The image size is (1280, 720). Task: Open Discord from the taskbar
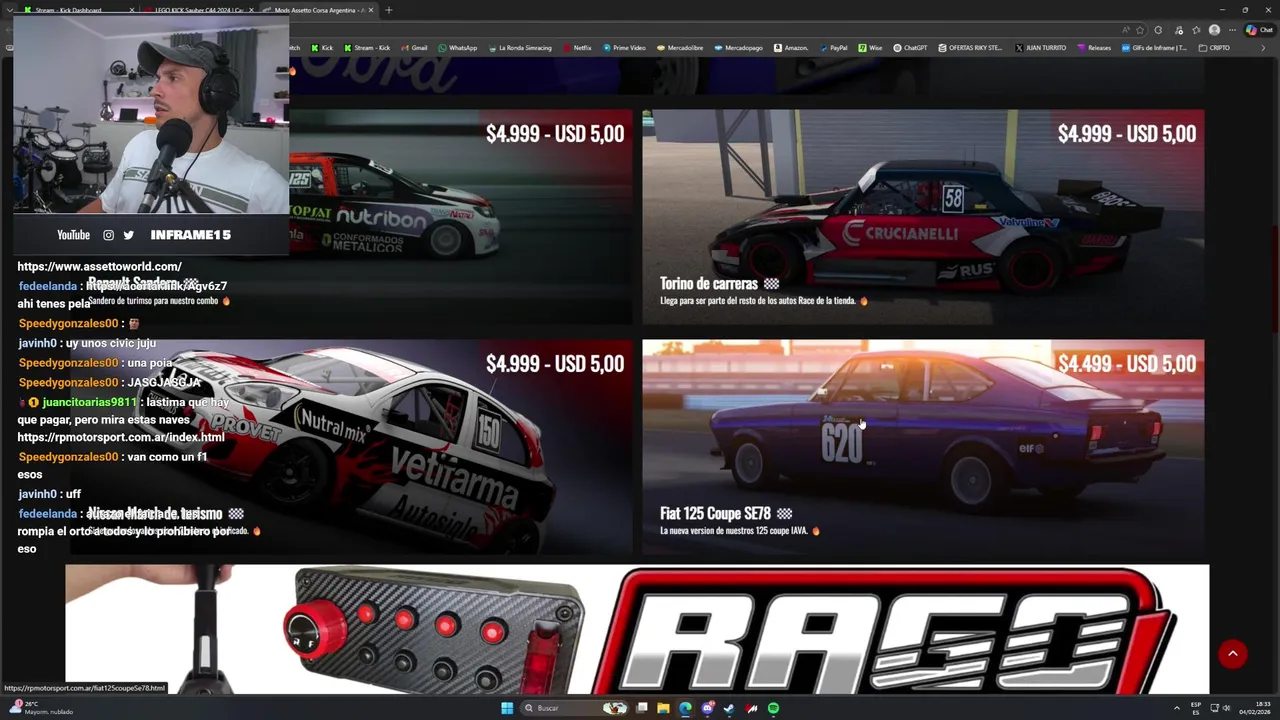pyautogui.click(x=707, y=708)
